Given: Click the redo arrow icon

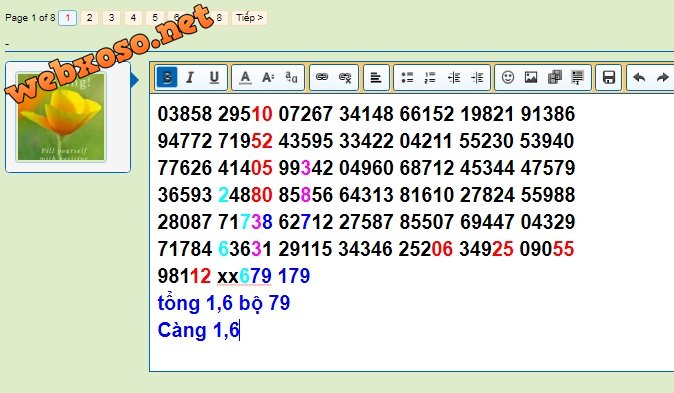Looking at the screenshot, I should point(662,78).
